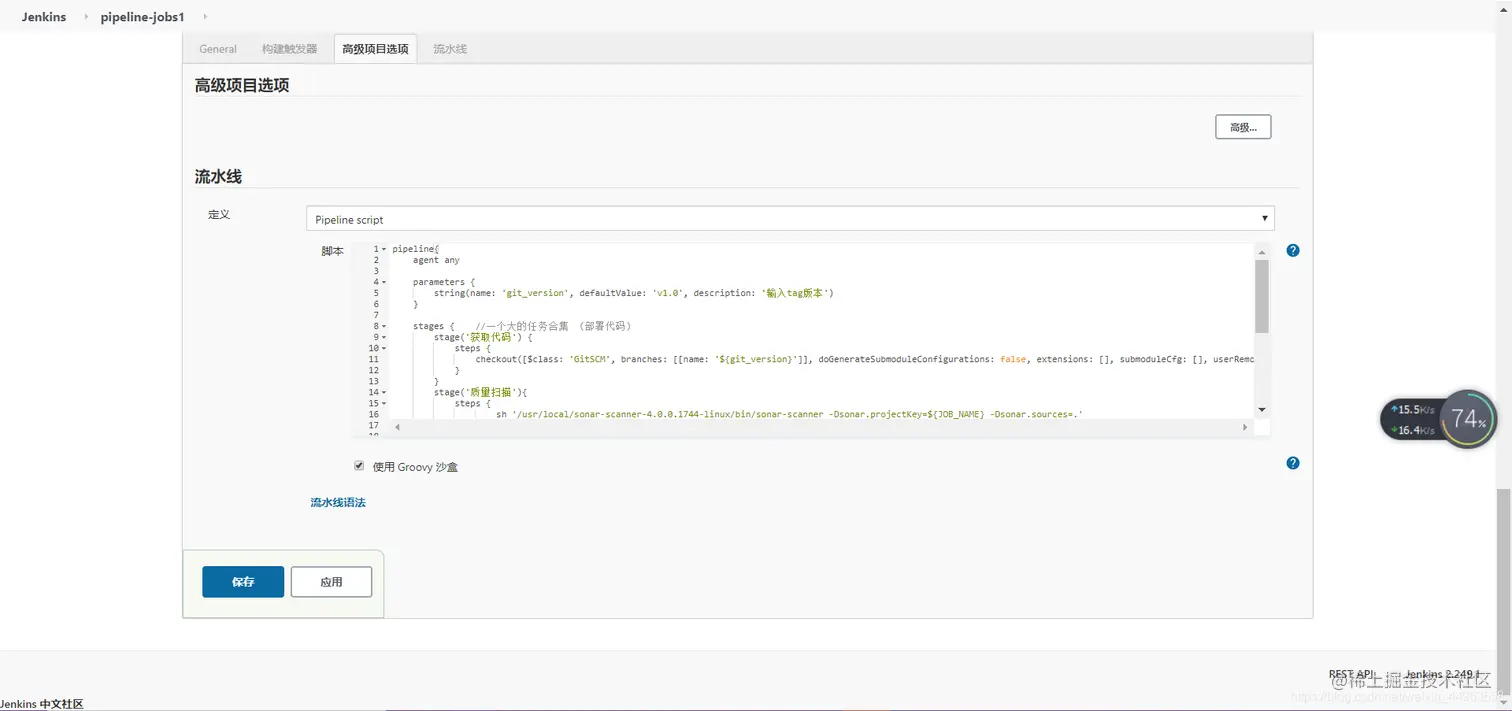Open the Pipeline script definition dropdown
1512x711 pixels.
coord(790,219)
